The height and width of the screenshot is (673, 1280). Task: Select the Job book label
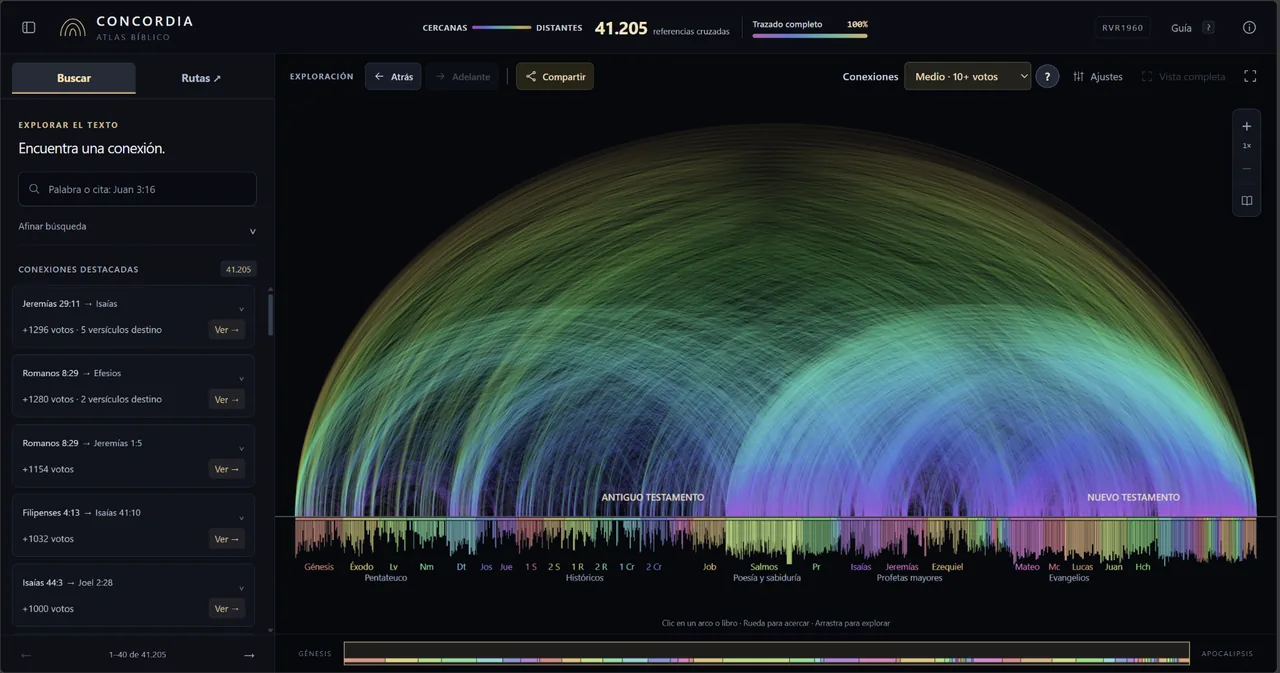click(x=709, y=567)
